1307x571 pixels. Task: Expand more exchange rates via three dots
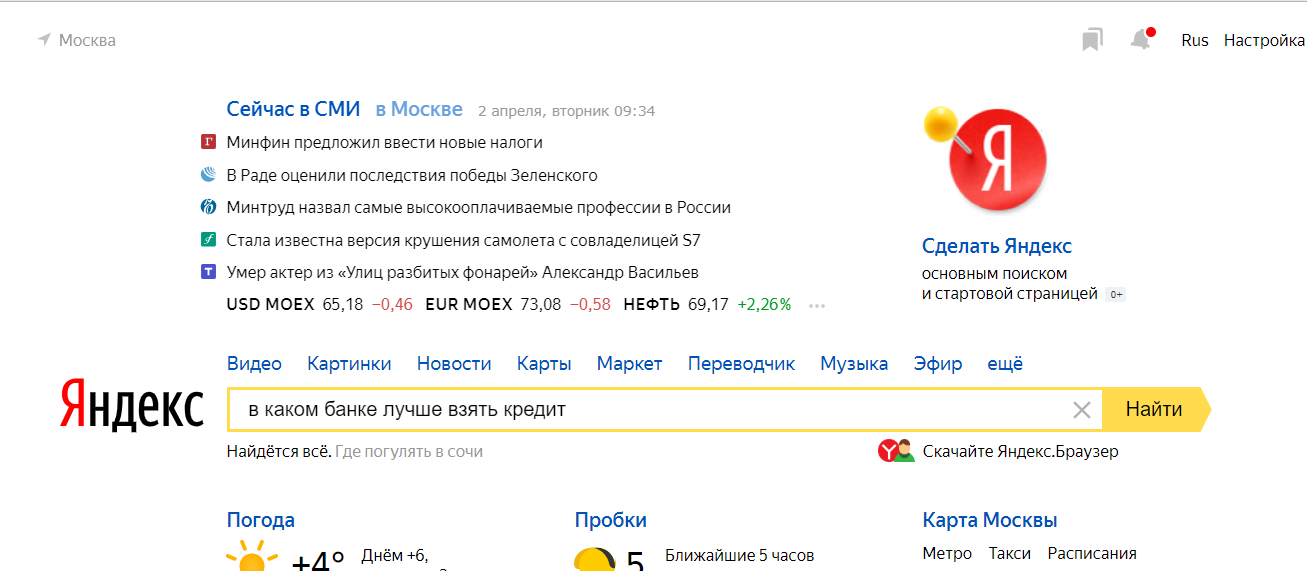817,306
